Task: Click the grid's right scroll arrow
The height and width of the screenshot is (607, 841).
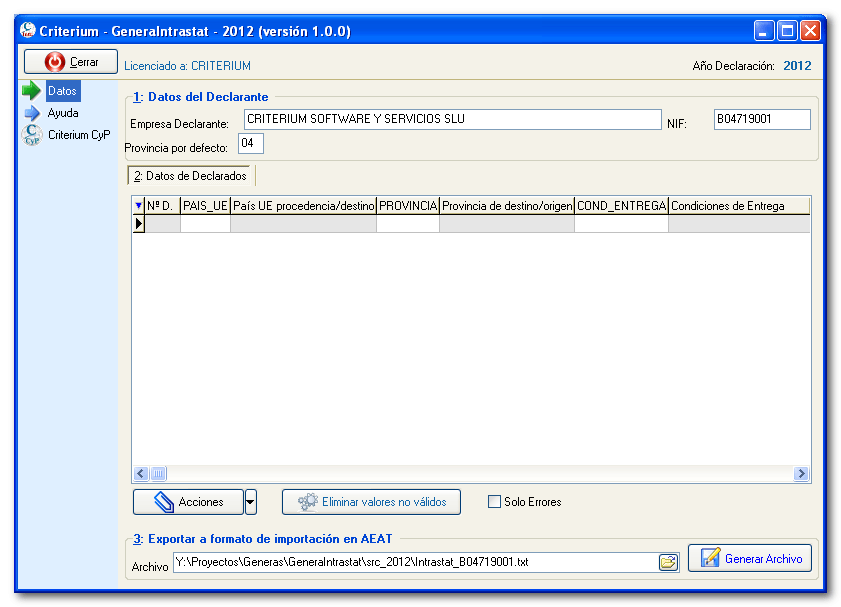Action: tap(801, 473)
